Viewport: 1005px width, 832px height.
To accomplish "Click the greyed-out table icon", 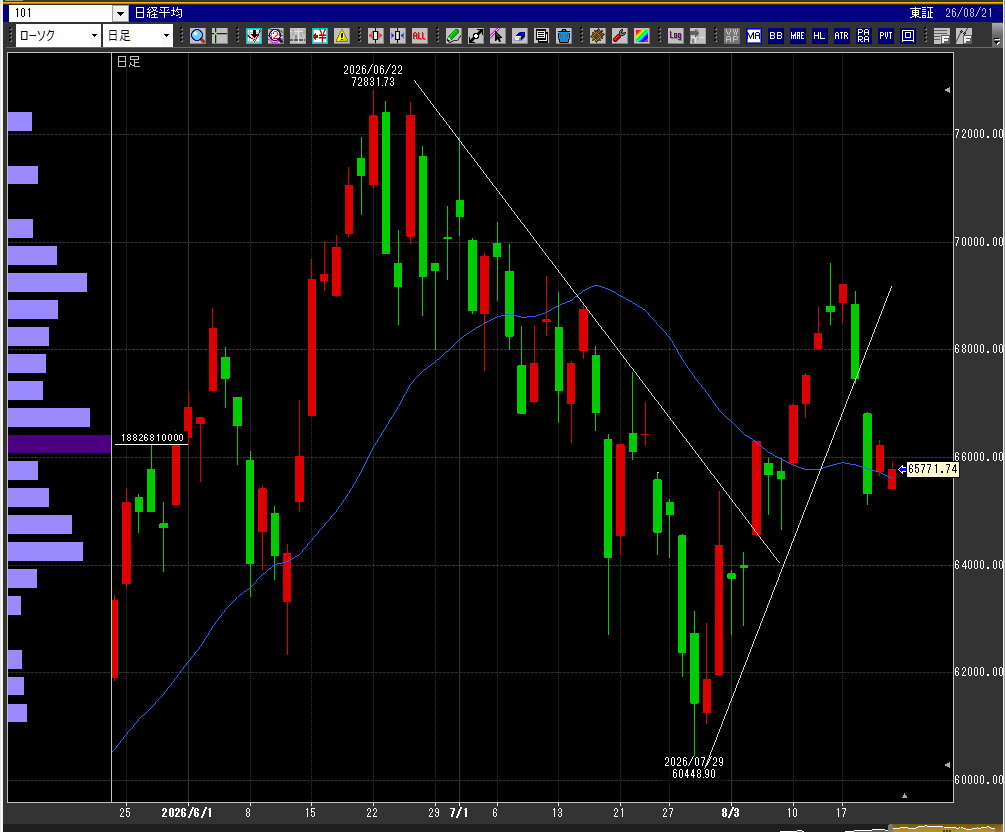I will point(297,36).
